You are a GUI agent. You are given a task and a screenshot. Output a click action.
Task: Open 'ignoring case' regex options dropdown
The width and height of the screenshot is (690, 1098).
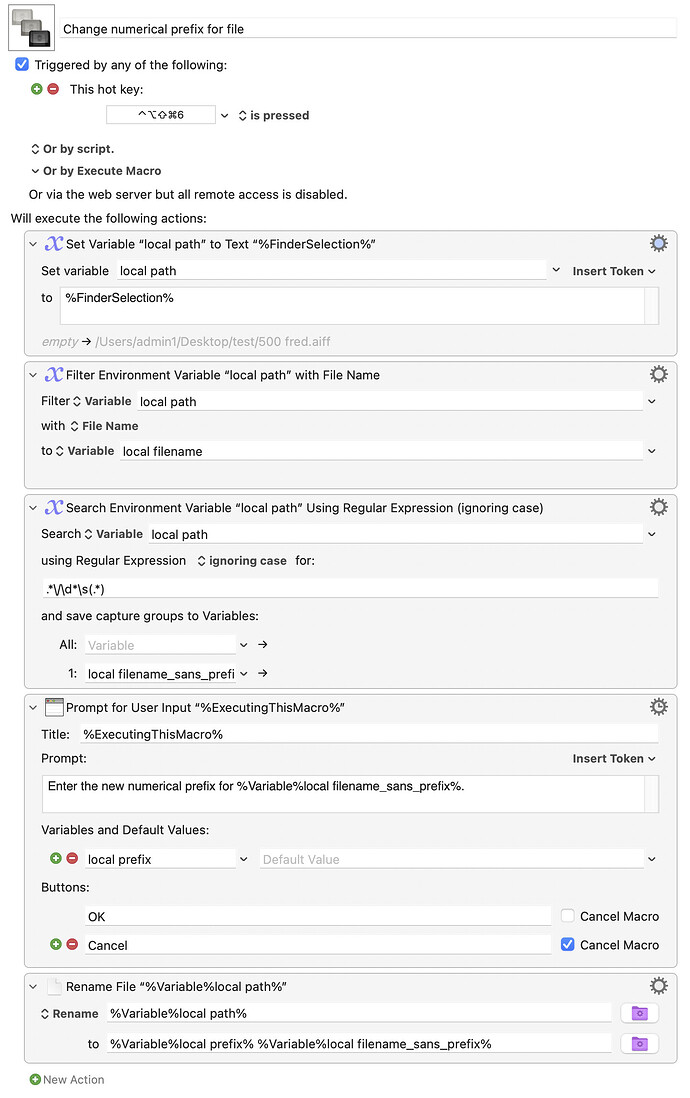tap(241, 561)
